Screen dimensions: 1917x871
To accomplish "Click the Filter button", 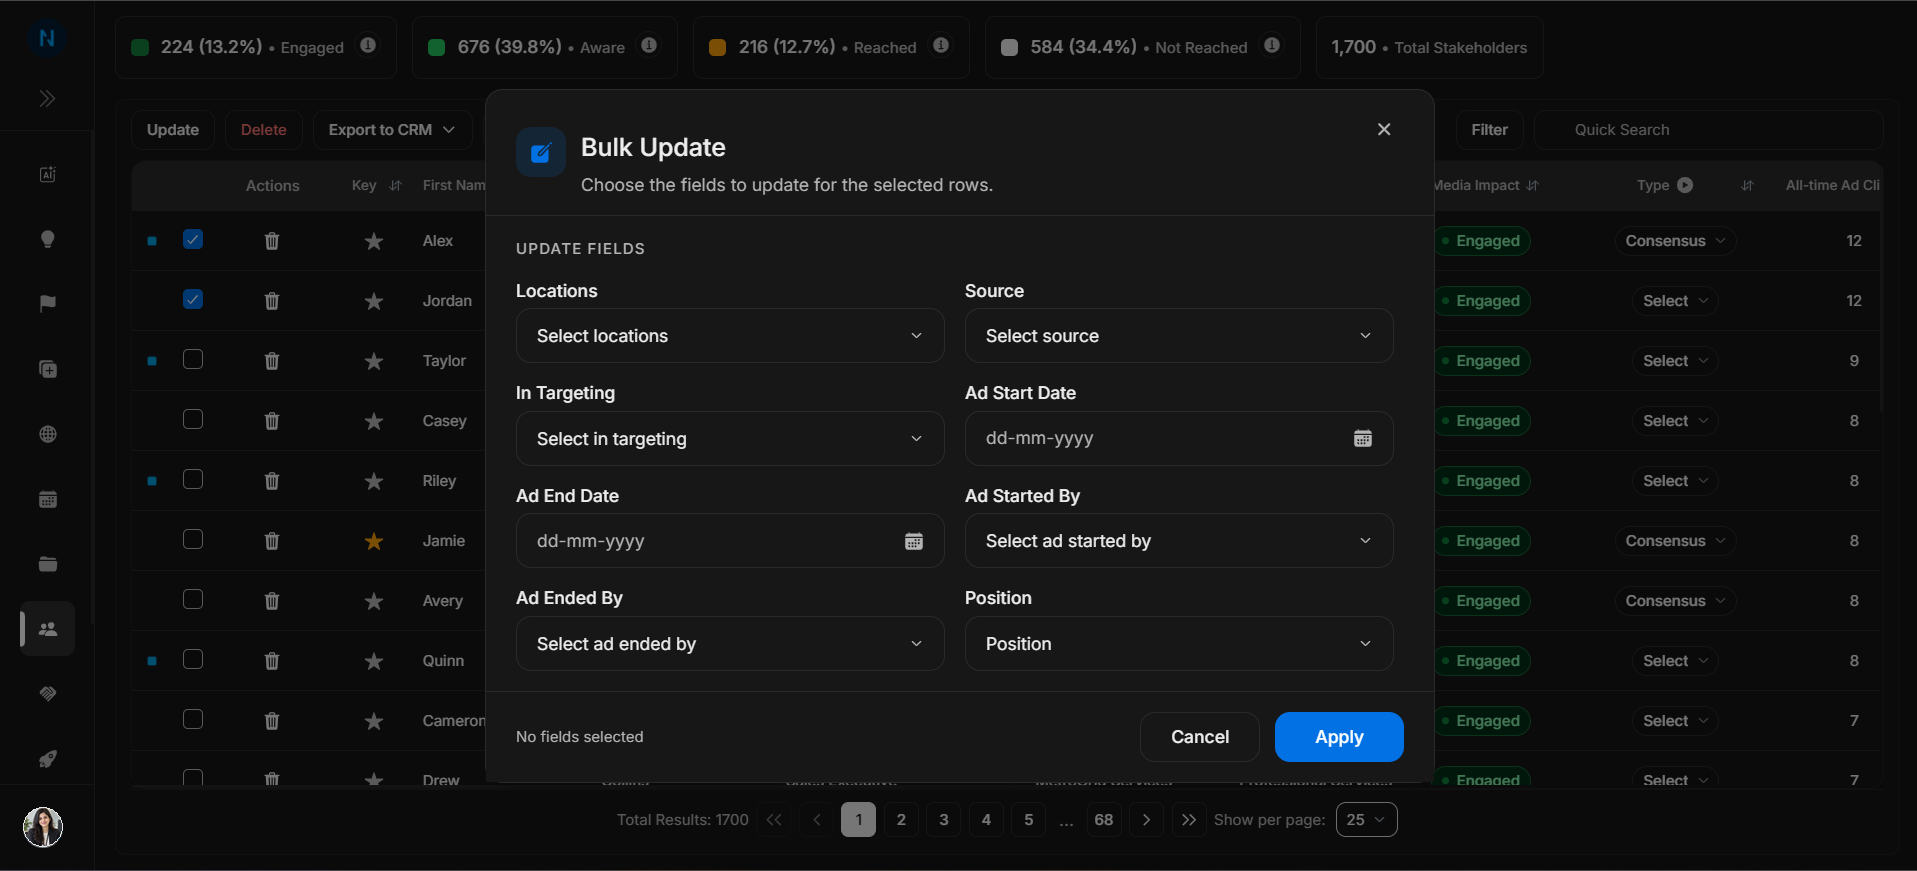I will [1489, 130].
